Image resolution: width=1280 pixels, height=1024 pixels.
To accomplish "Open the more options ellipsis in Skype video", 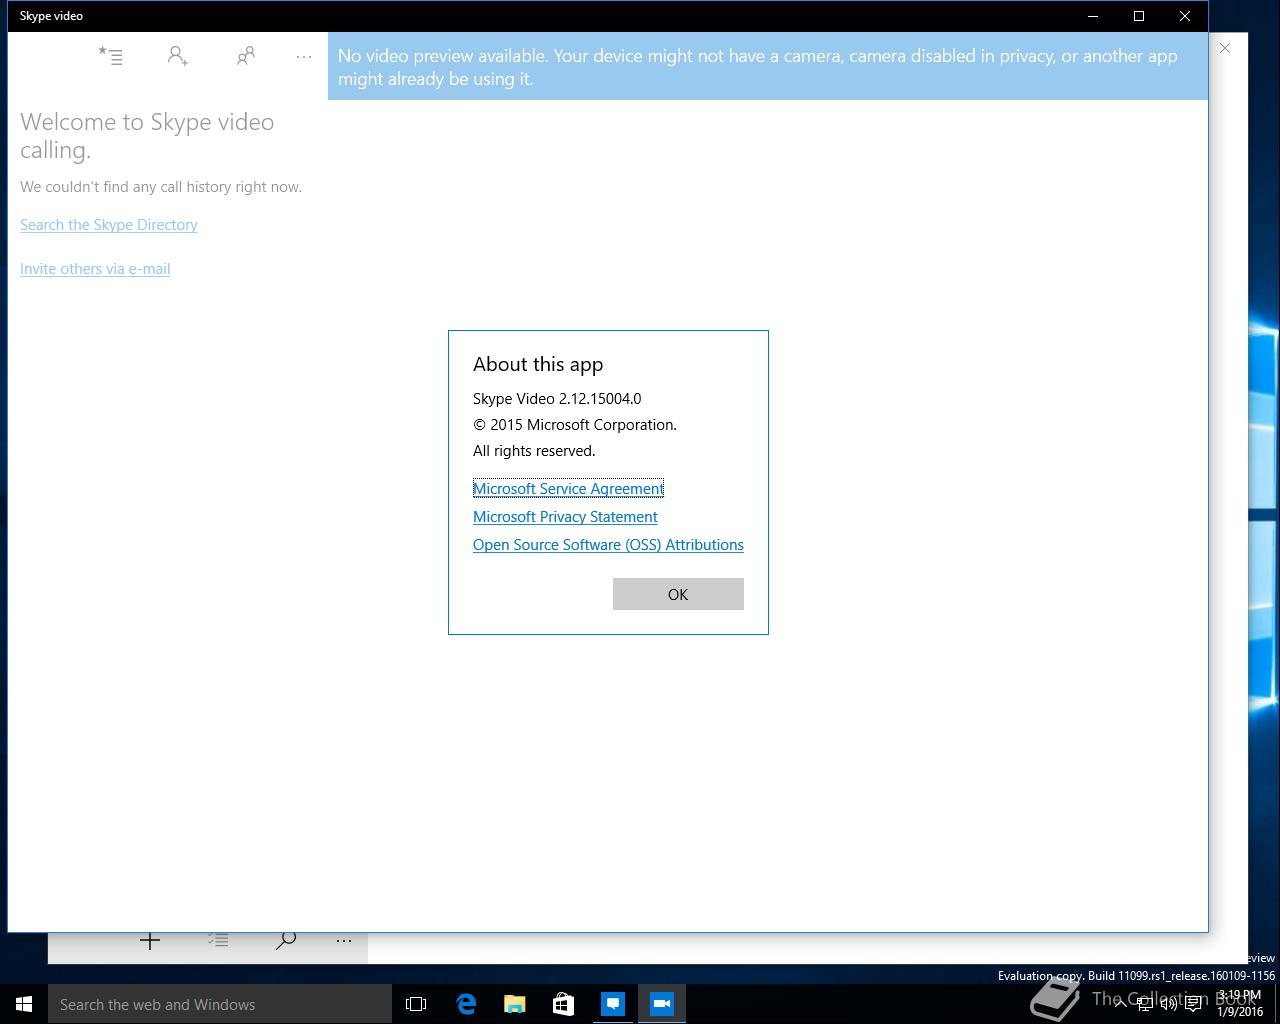I will 304,57.
